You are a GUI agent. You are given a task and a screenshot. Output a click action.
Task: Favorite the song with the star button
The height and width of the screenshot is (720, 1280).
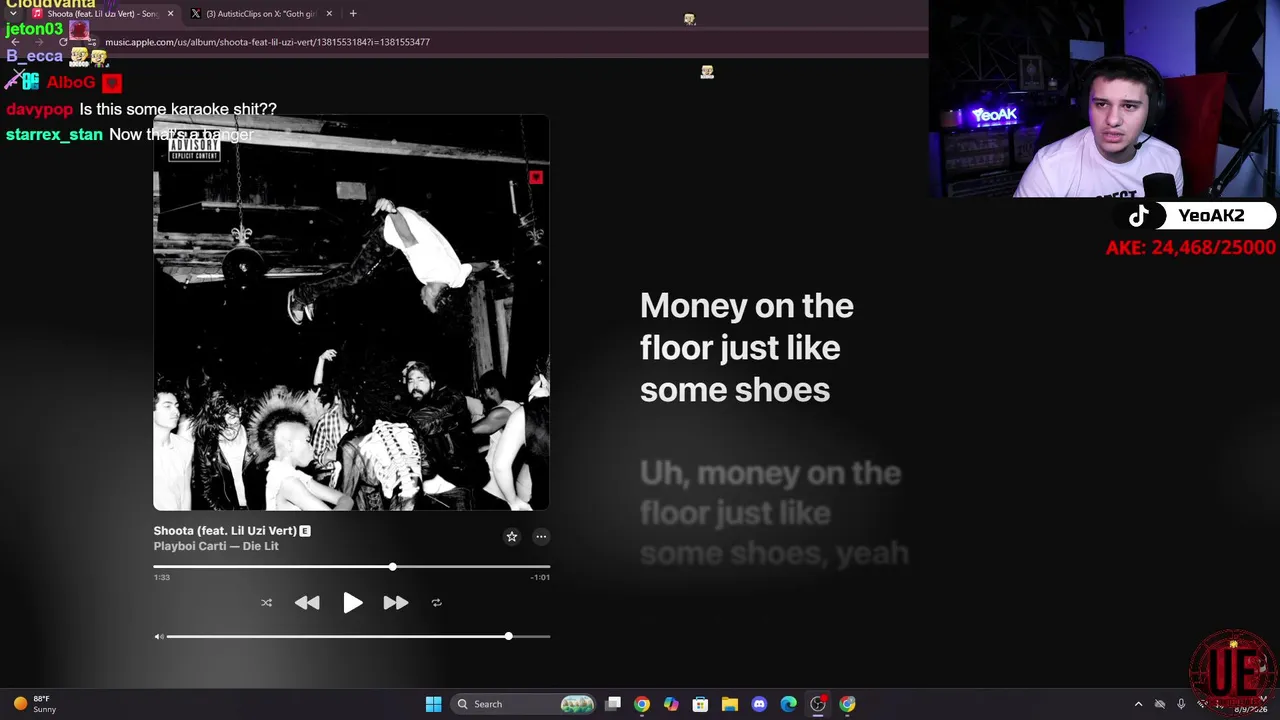click(x=511, y=537)
